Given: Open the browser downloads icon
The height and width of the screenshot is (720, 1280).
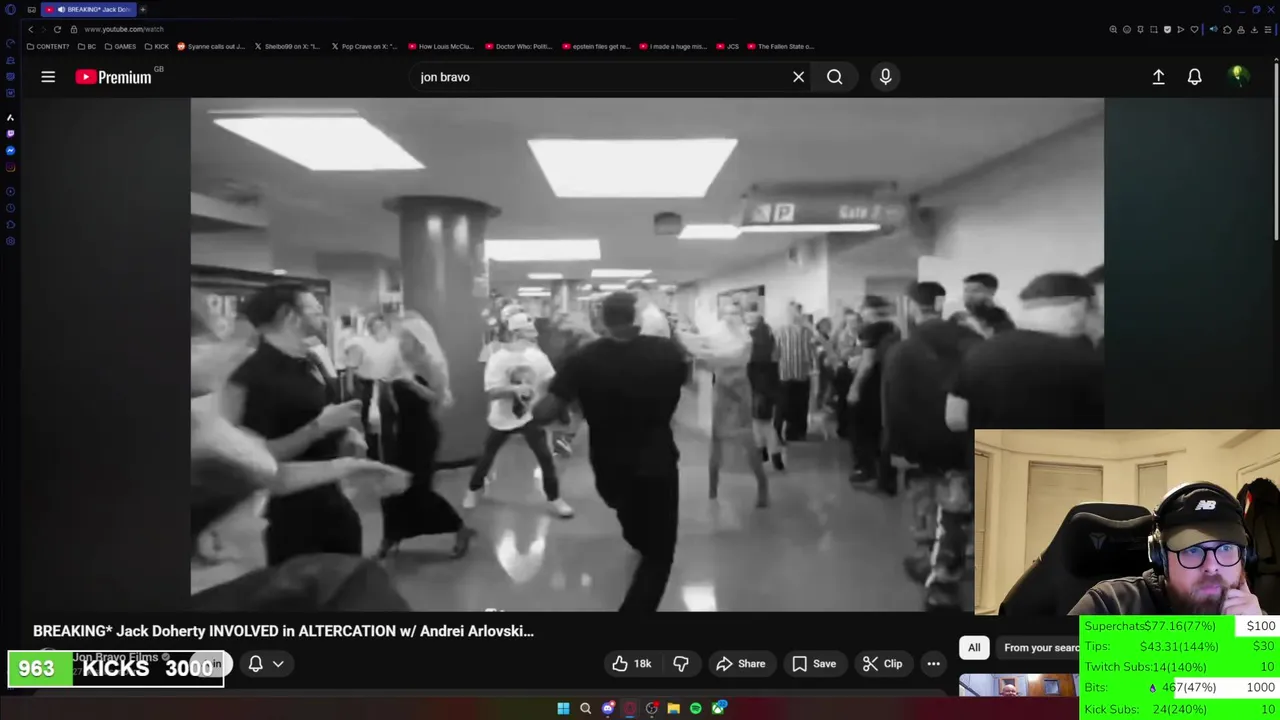Looking at the screenshot, I should pyautogui.click(x=1254, y=30).
